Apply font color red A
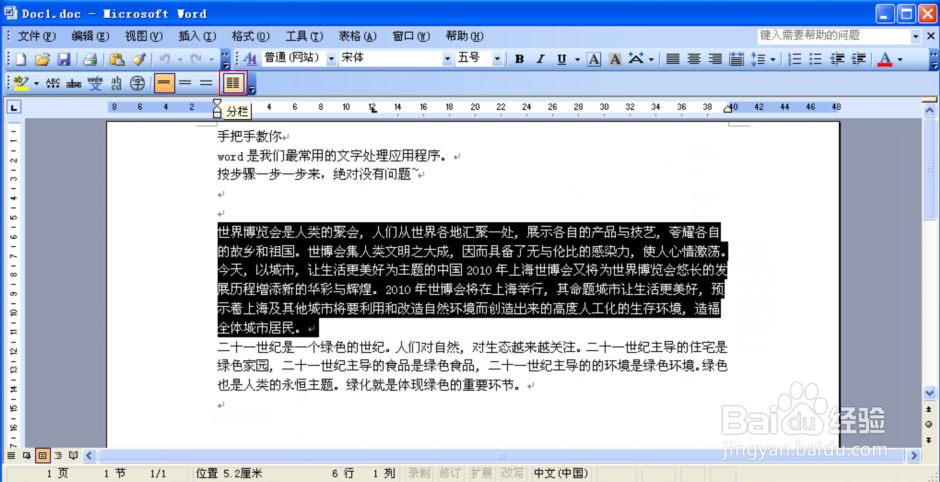 coord(885,59)
